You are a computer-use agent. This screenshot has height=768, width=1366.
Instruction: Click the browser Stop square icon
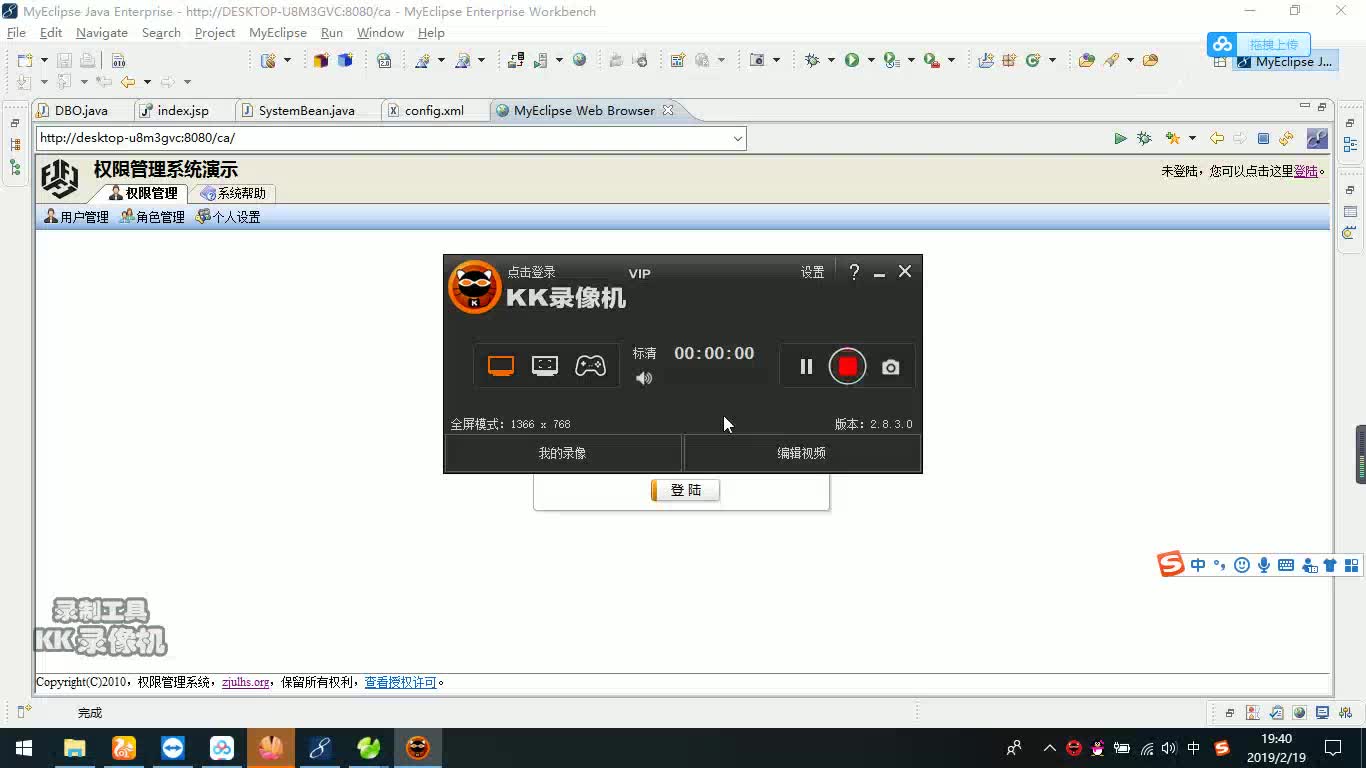click(1263, 138)
